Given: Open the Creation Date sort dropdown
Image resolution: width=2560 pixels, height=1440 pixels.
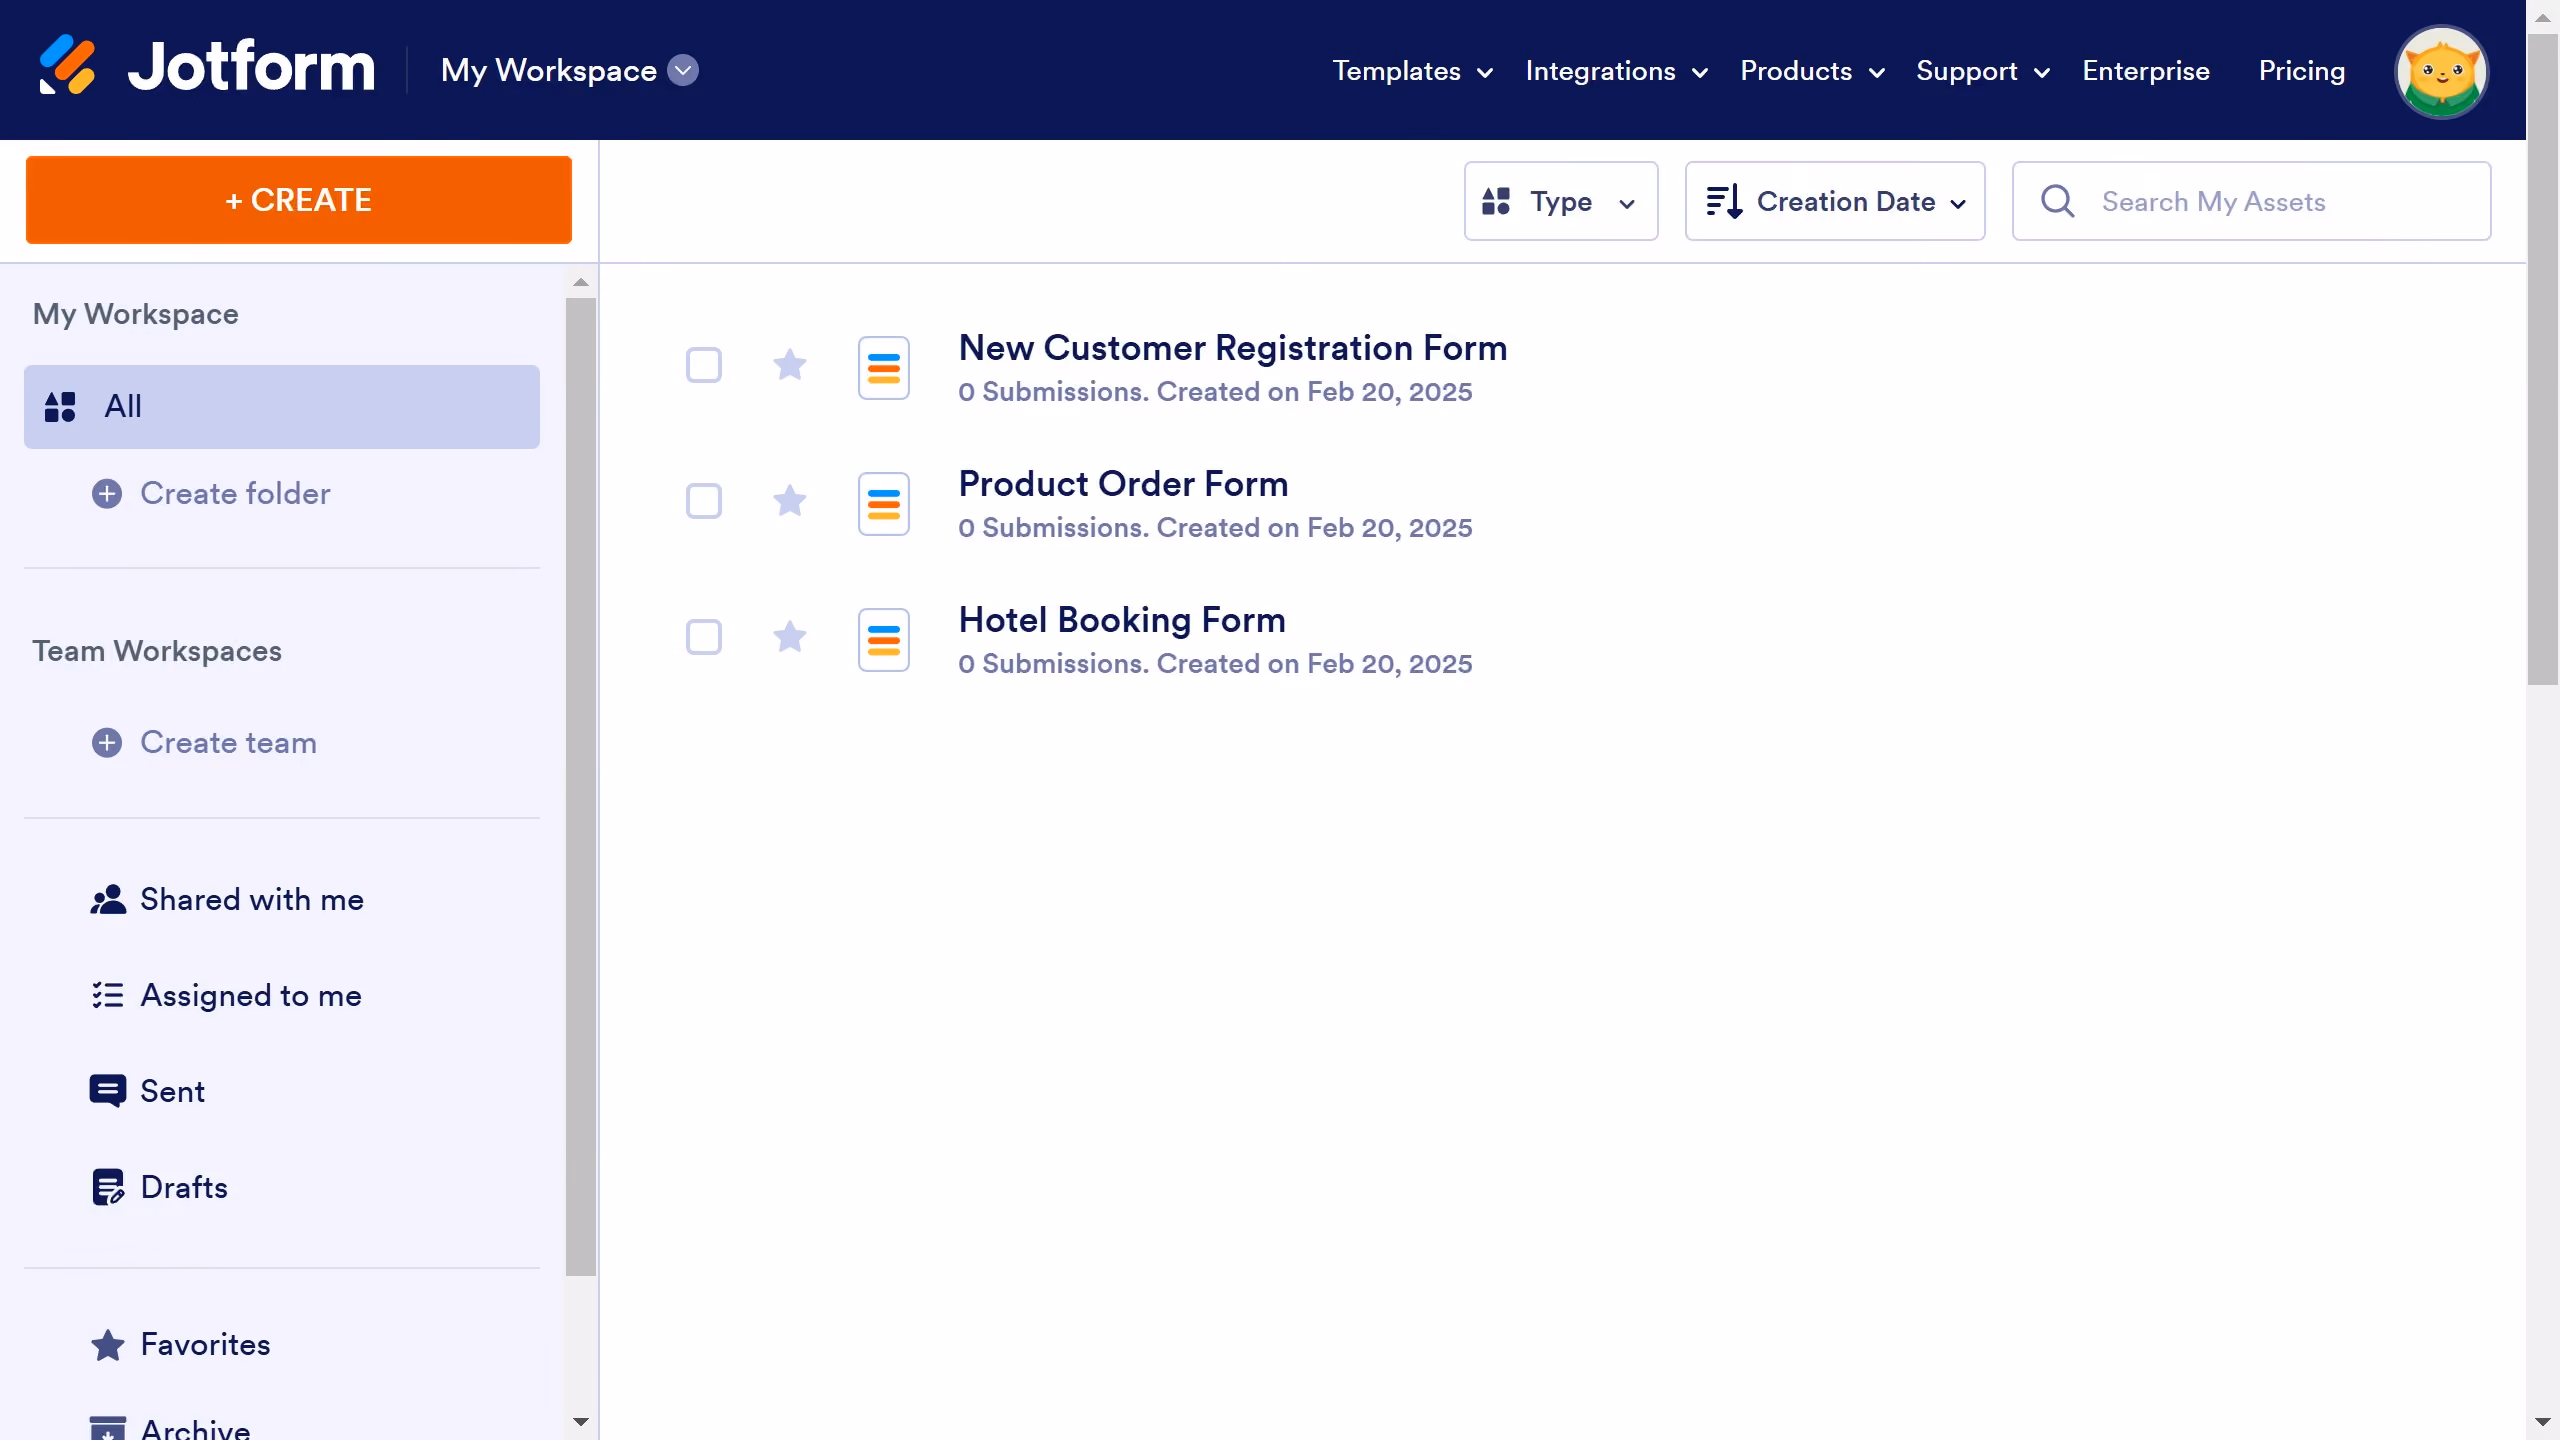Looking at the screenshot, I should 1835,201.
